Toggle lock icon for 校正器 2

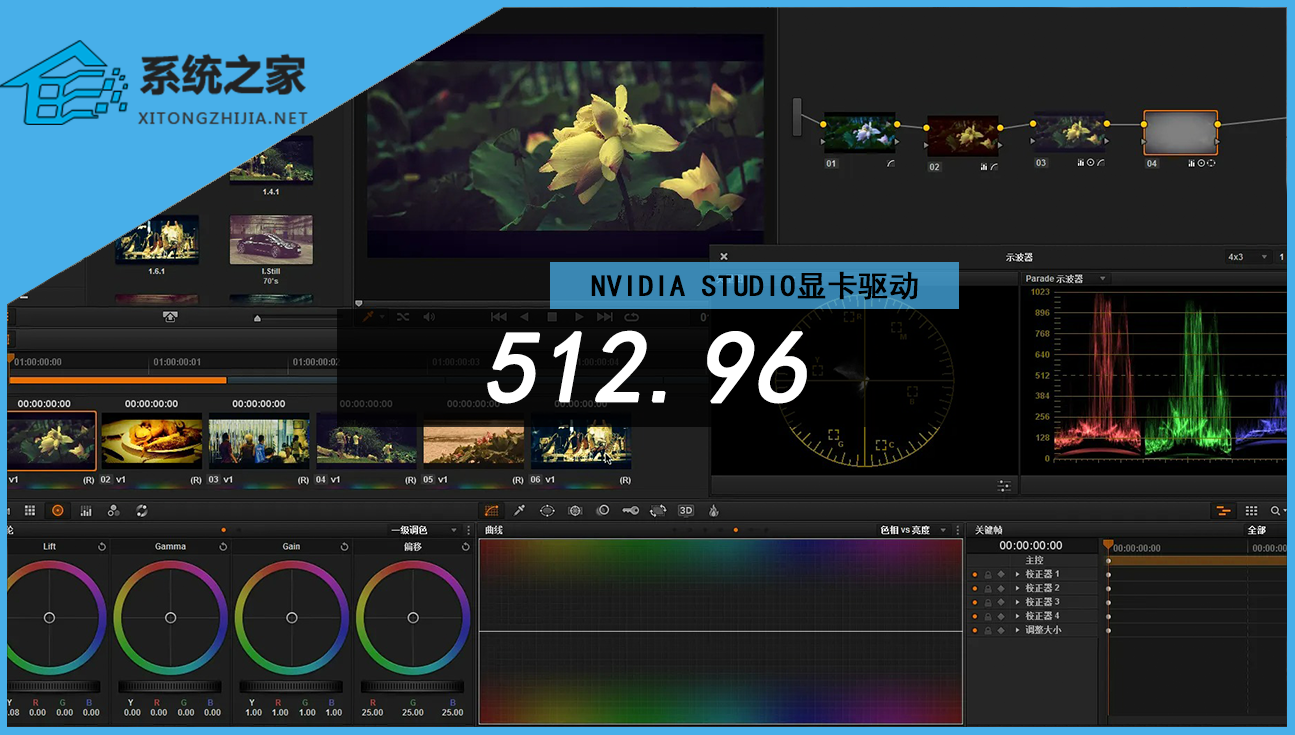point(988,589)
